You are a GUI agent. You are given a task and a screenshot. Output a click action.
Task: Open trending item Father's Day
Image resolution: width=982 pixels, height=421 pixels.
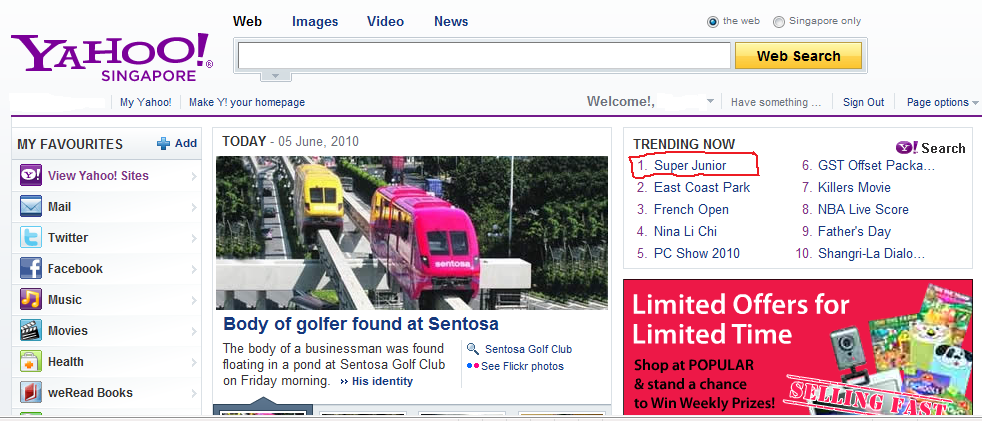pyautogui.click(x=854, y=231)
